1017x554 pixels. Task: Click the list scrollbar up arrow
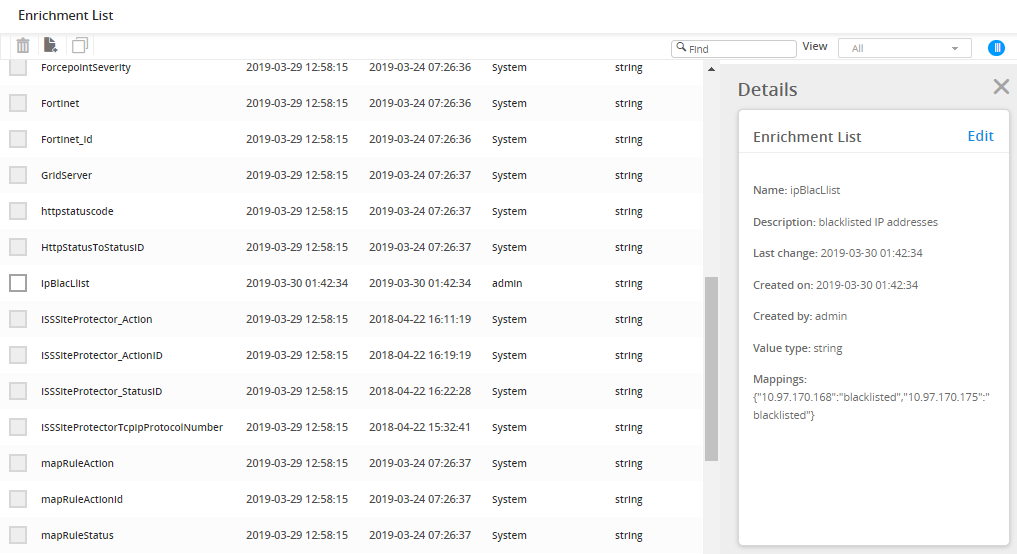(712, 69)
